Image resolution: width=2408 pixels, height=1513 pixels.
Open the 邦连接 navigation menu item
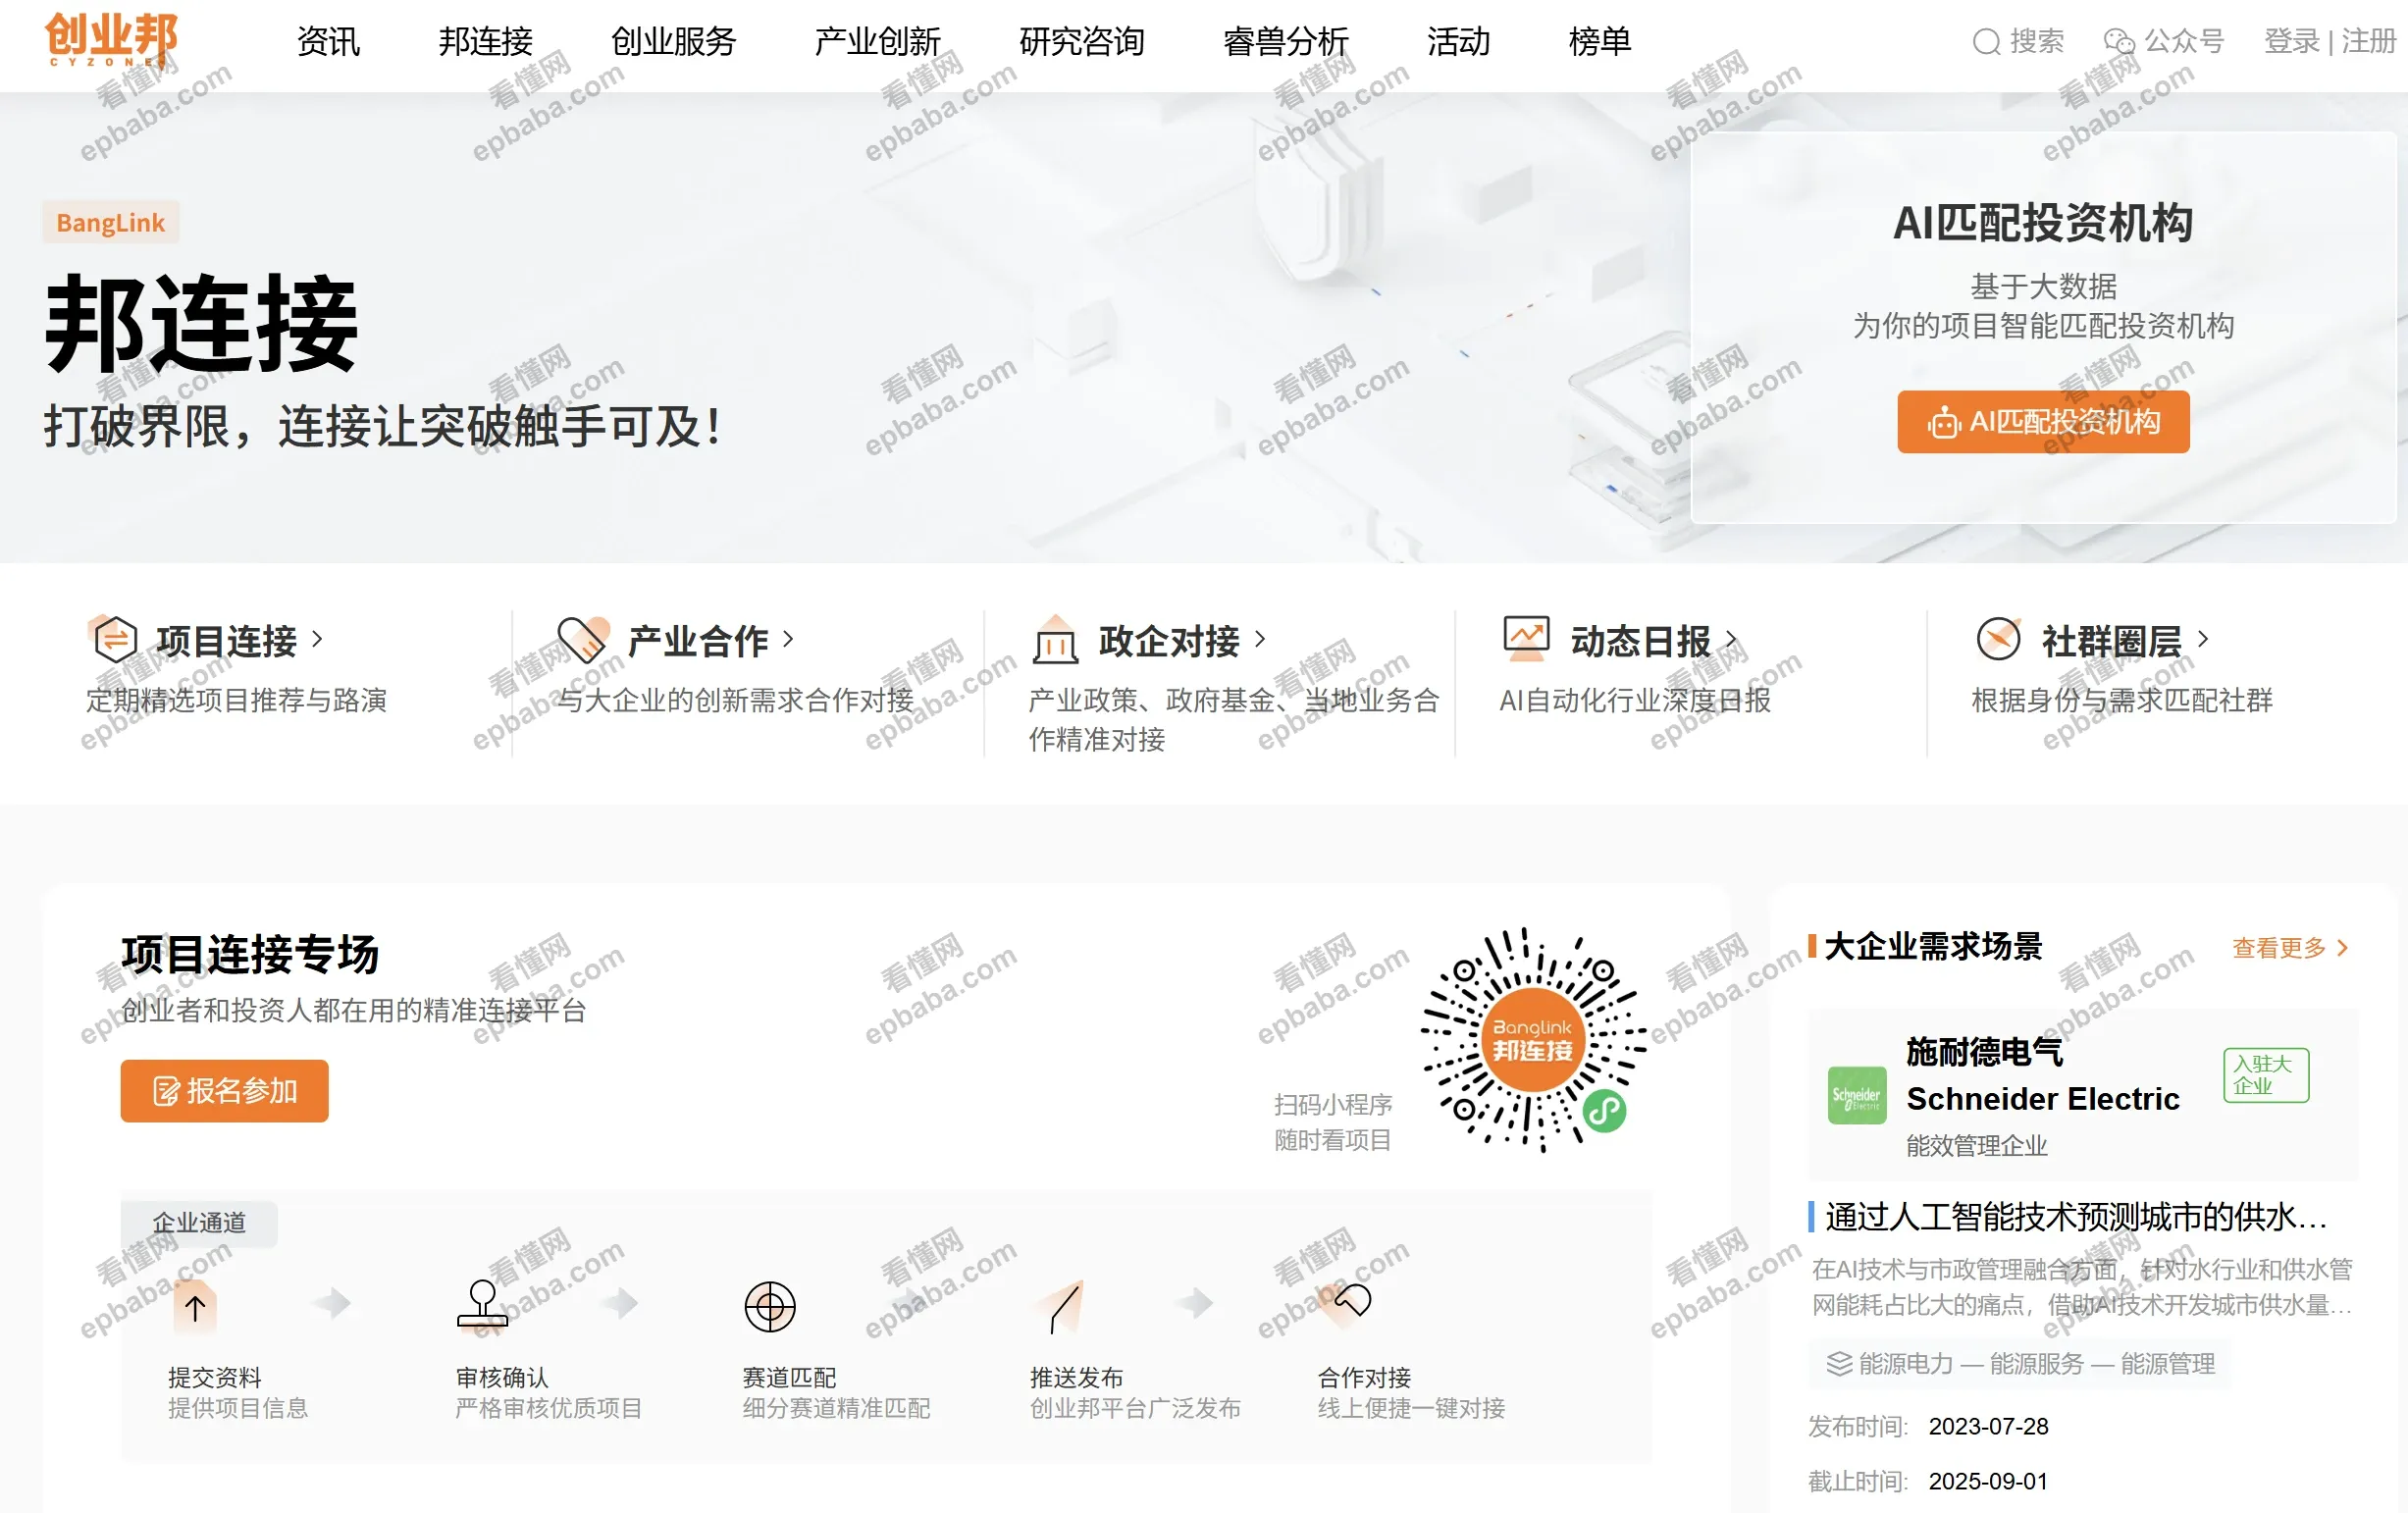pos(485,42)
